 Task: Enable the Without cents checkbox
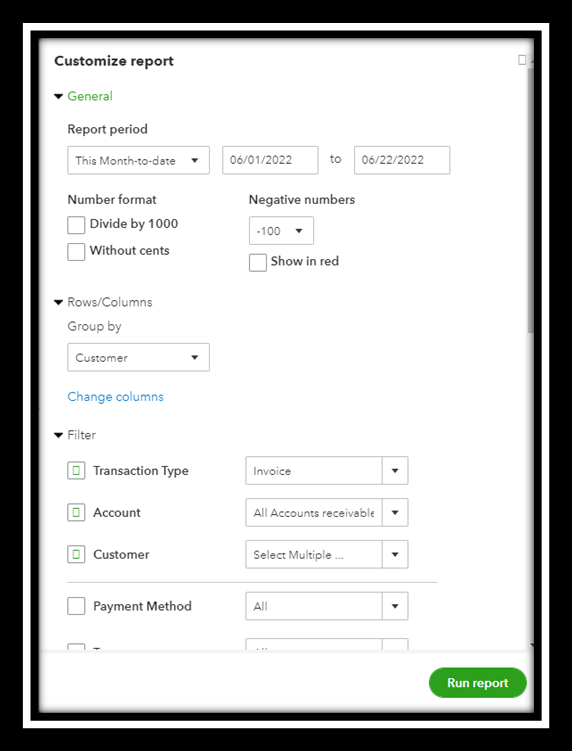point(76,251)
